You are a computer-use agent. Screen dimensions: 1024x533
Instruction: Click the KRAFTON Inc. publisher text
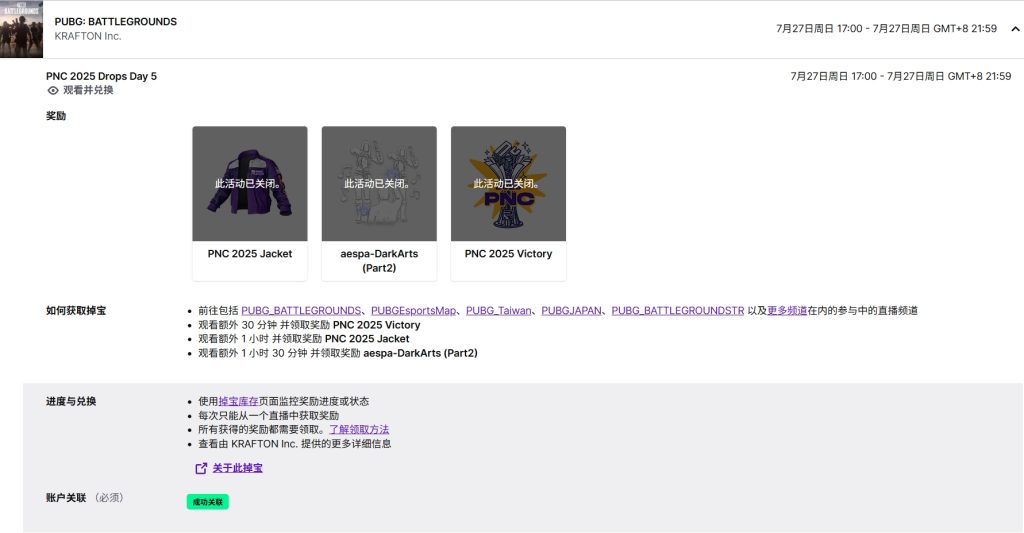point(88,37)
